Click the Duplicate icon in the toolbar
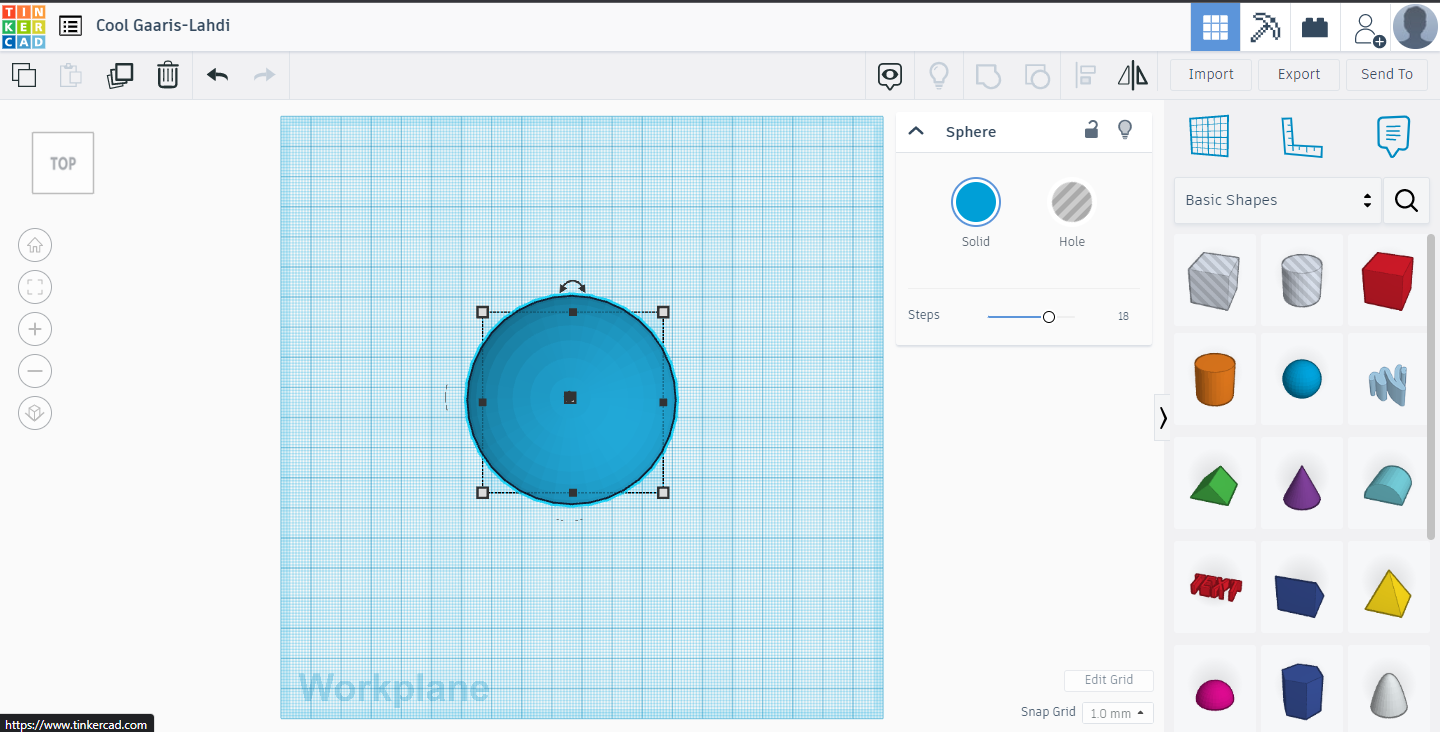This screenshot has width=1440, height=732. [x=120, y=74]
